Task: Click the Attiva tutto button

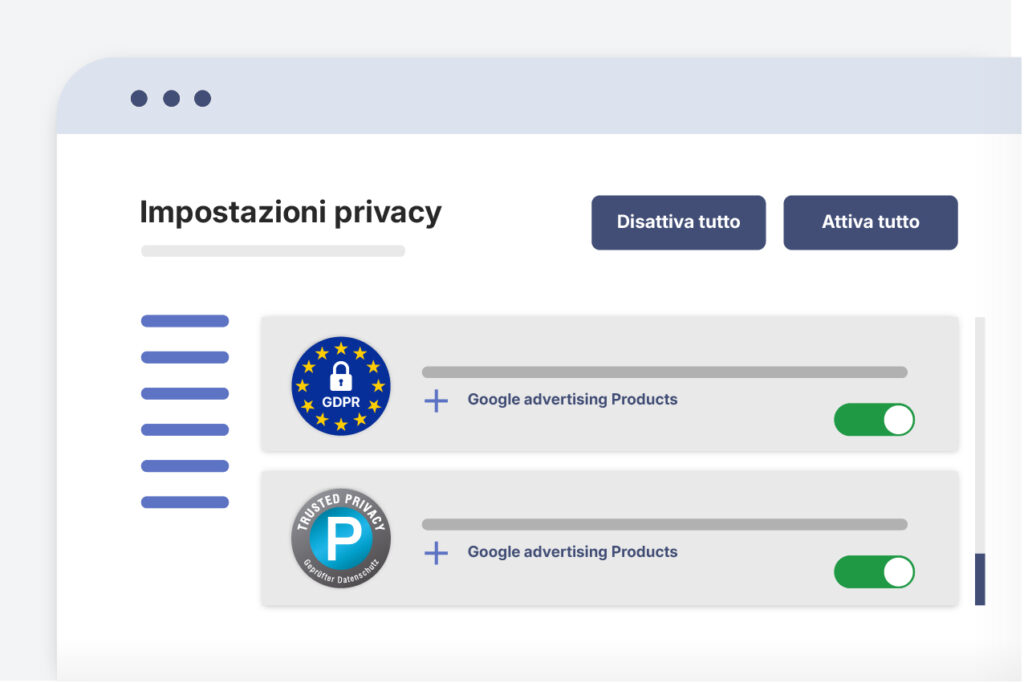Action: (871, 223)
